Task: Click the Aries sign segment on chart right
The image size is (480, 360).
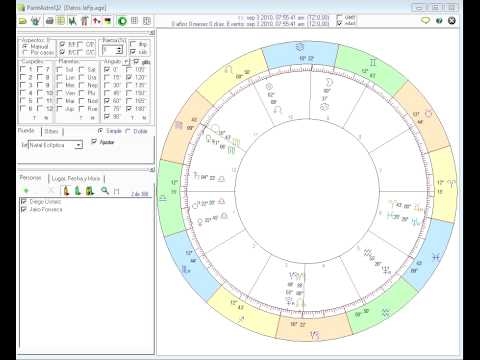Action: (444, 185)
